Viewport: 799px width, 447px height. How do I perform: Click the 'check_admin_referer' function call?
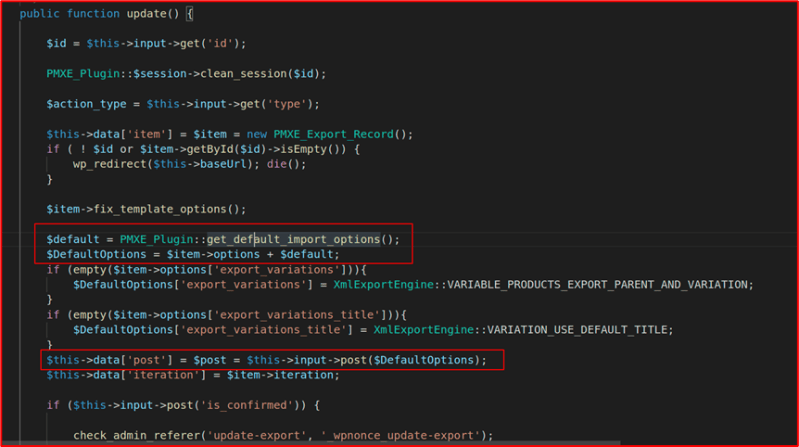tap(137, 436)
